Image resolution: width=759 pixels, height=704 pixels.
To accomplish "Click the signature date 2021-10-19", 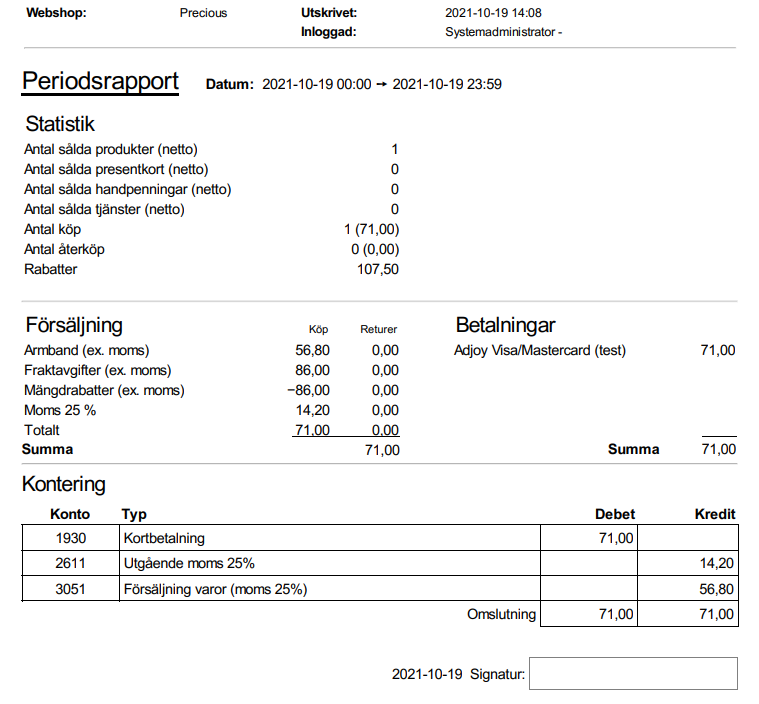I will 427,674.
